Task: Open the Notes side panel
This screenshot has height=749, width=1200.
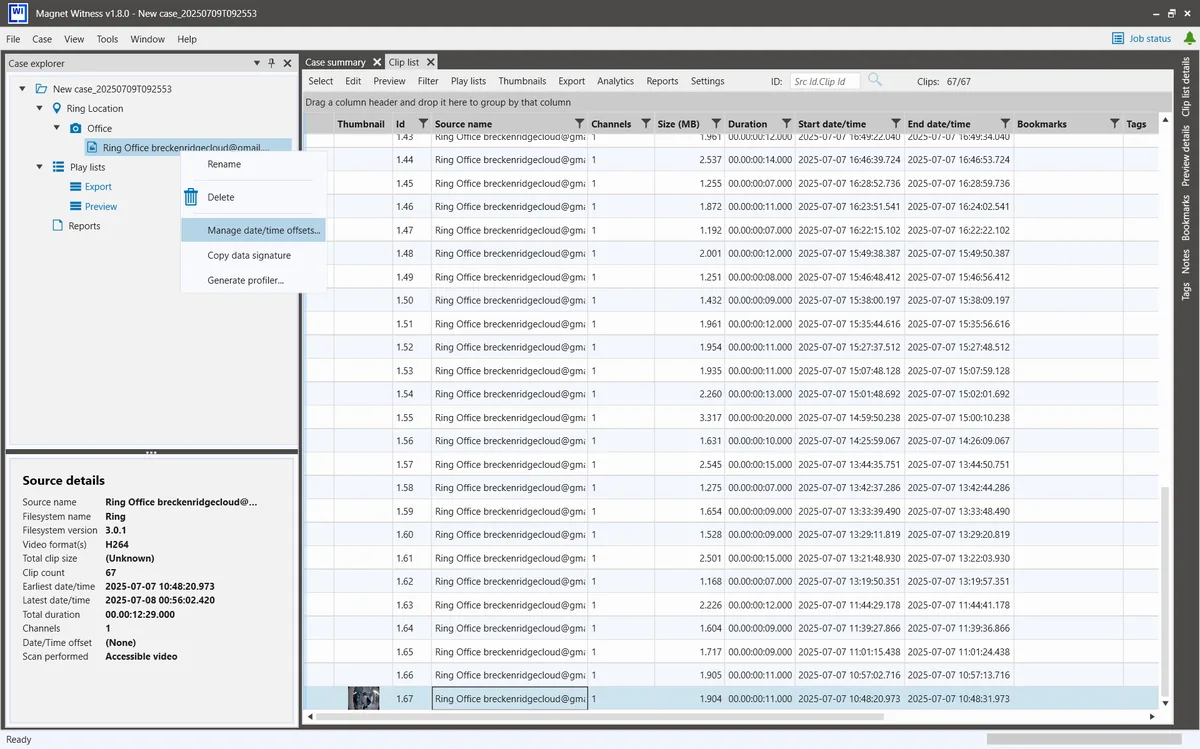Action: (1187, 261)
